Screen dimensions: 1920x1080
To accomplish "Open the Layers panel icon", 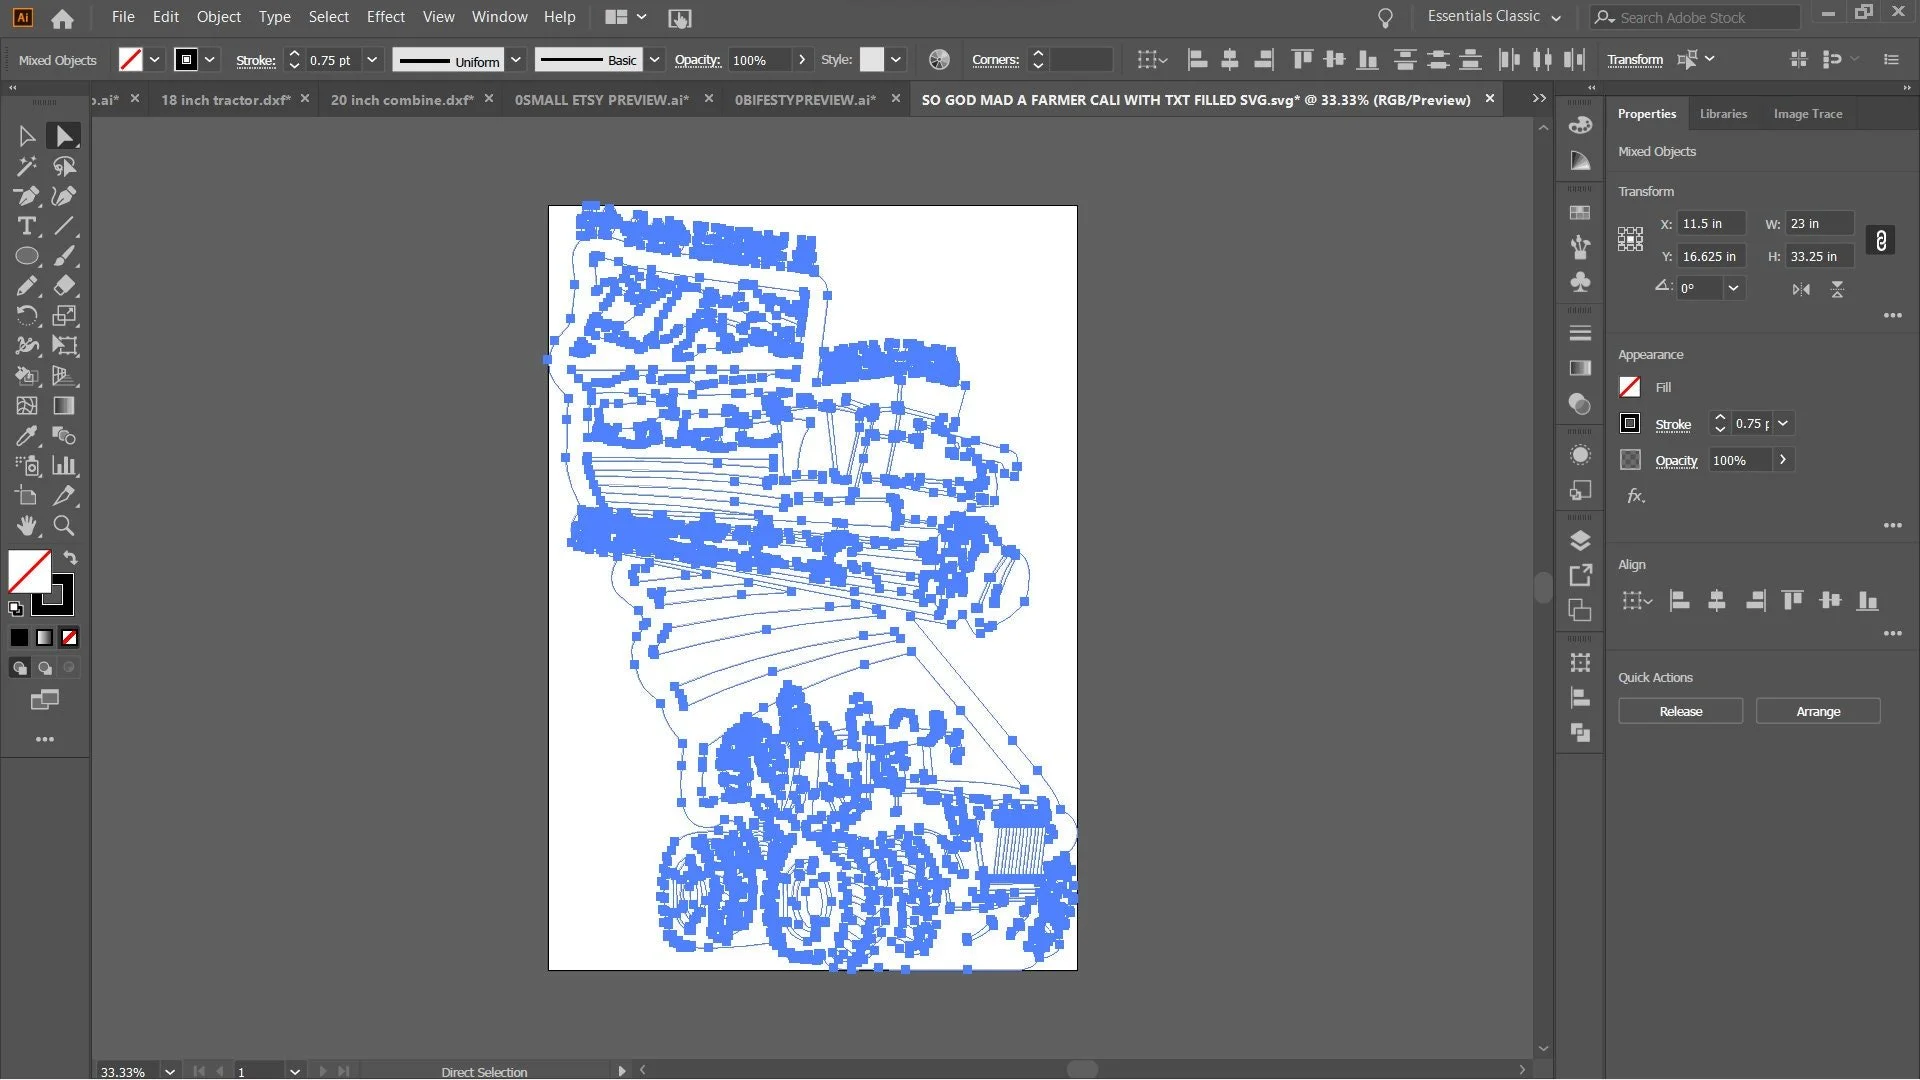I will pos(1580,541).
